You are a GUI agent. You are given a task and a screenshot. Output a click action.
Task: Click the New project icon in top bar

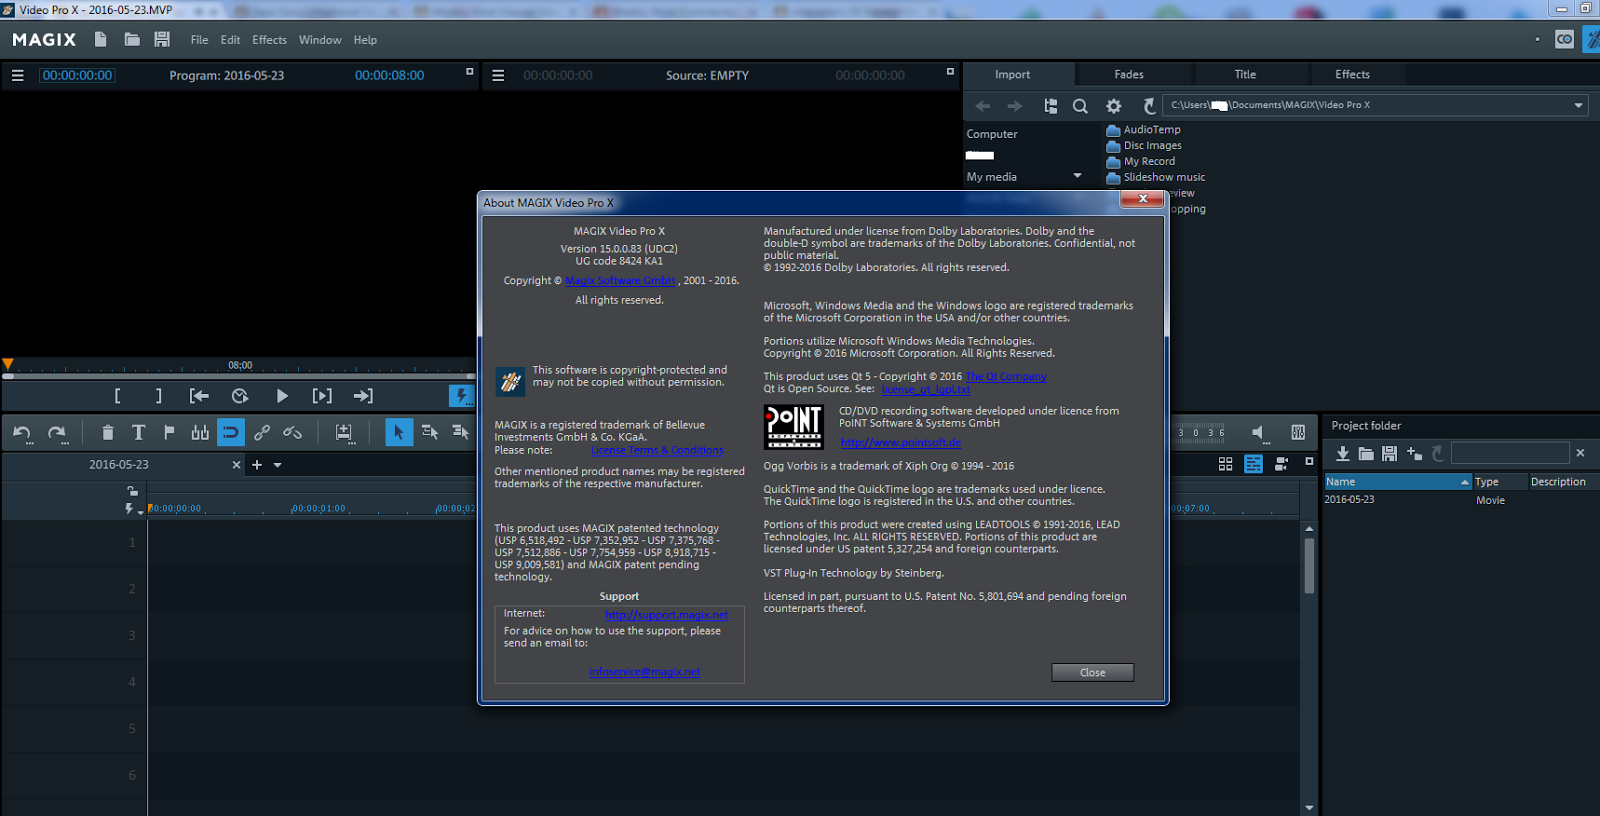point(100,39)
